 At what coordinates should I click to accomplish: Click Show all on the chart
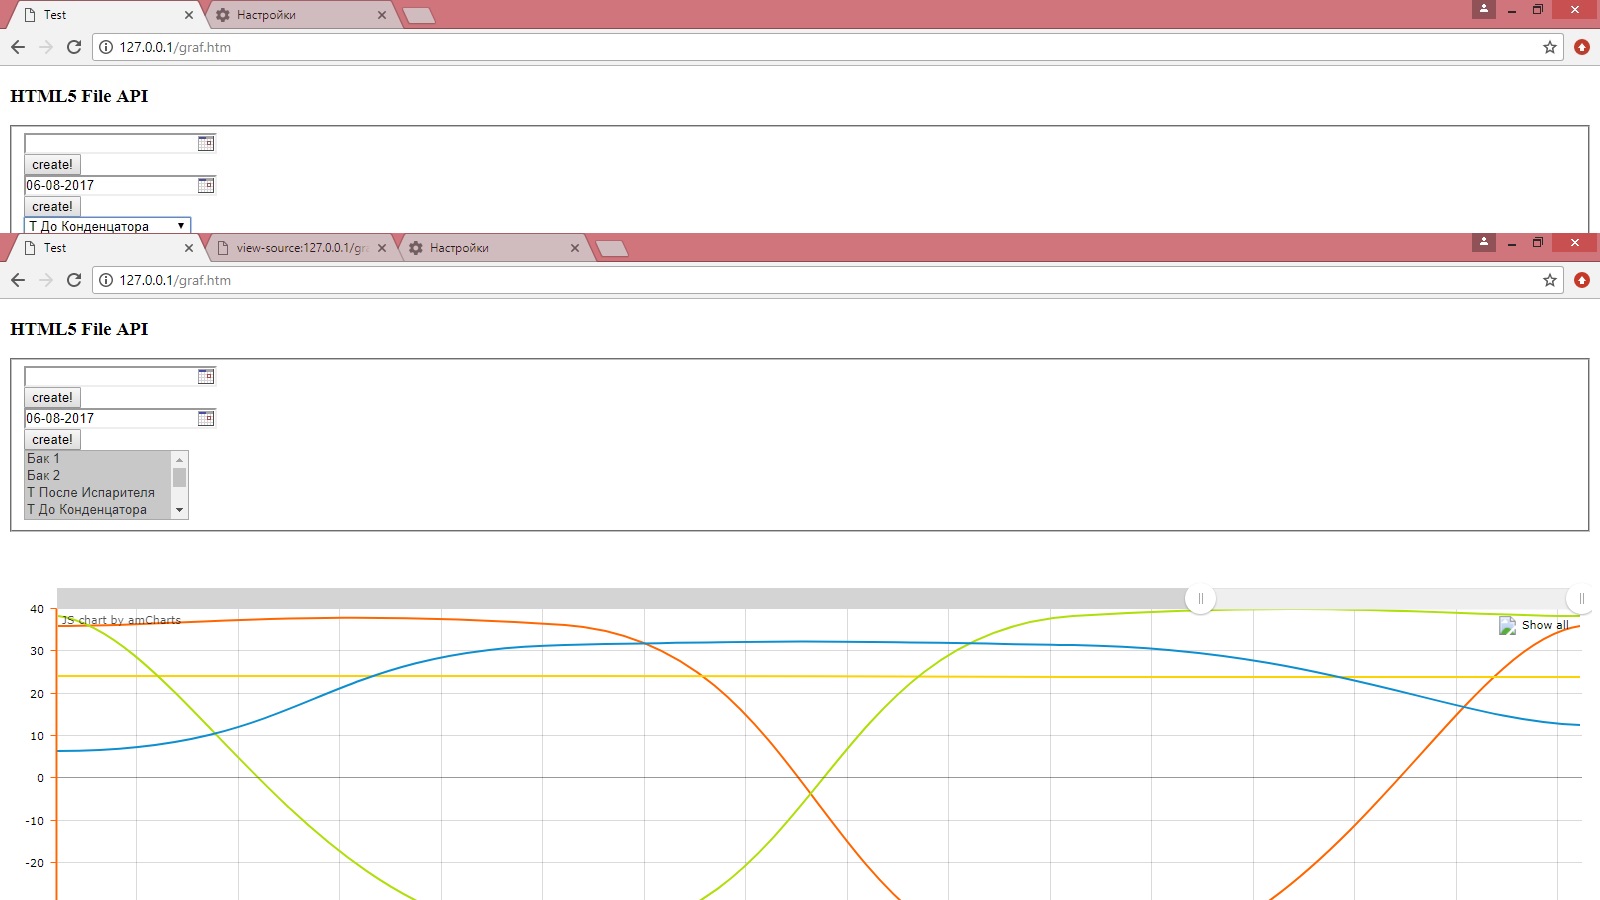point(1545,625)
